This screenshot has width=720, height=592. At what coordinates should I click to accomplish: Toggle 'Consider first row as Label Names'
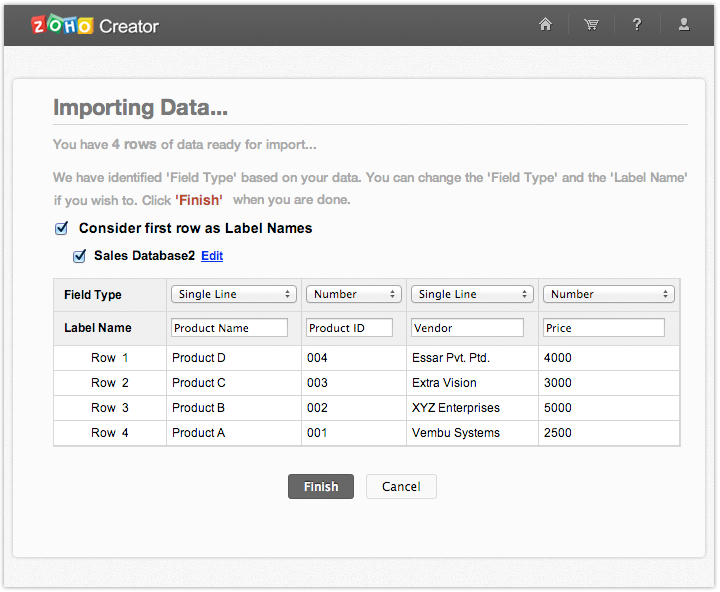point(62,228)
